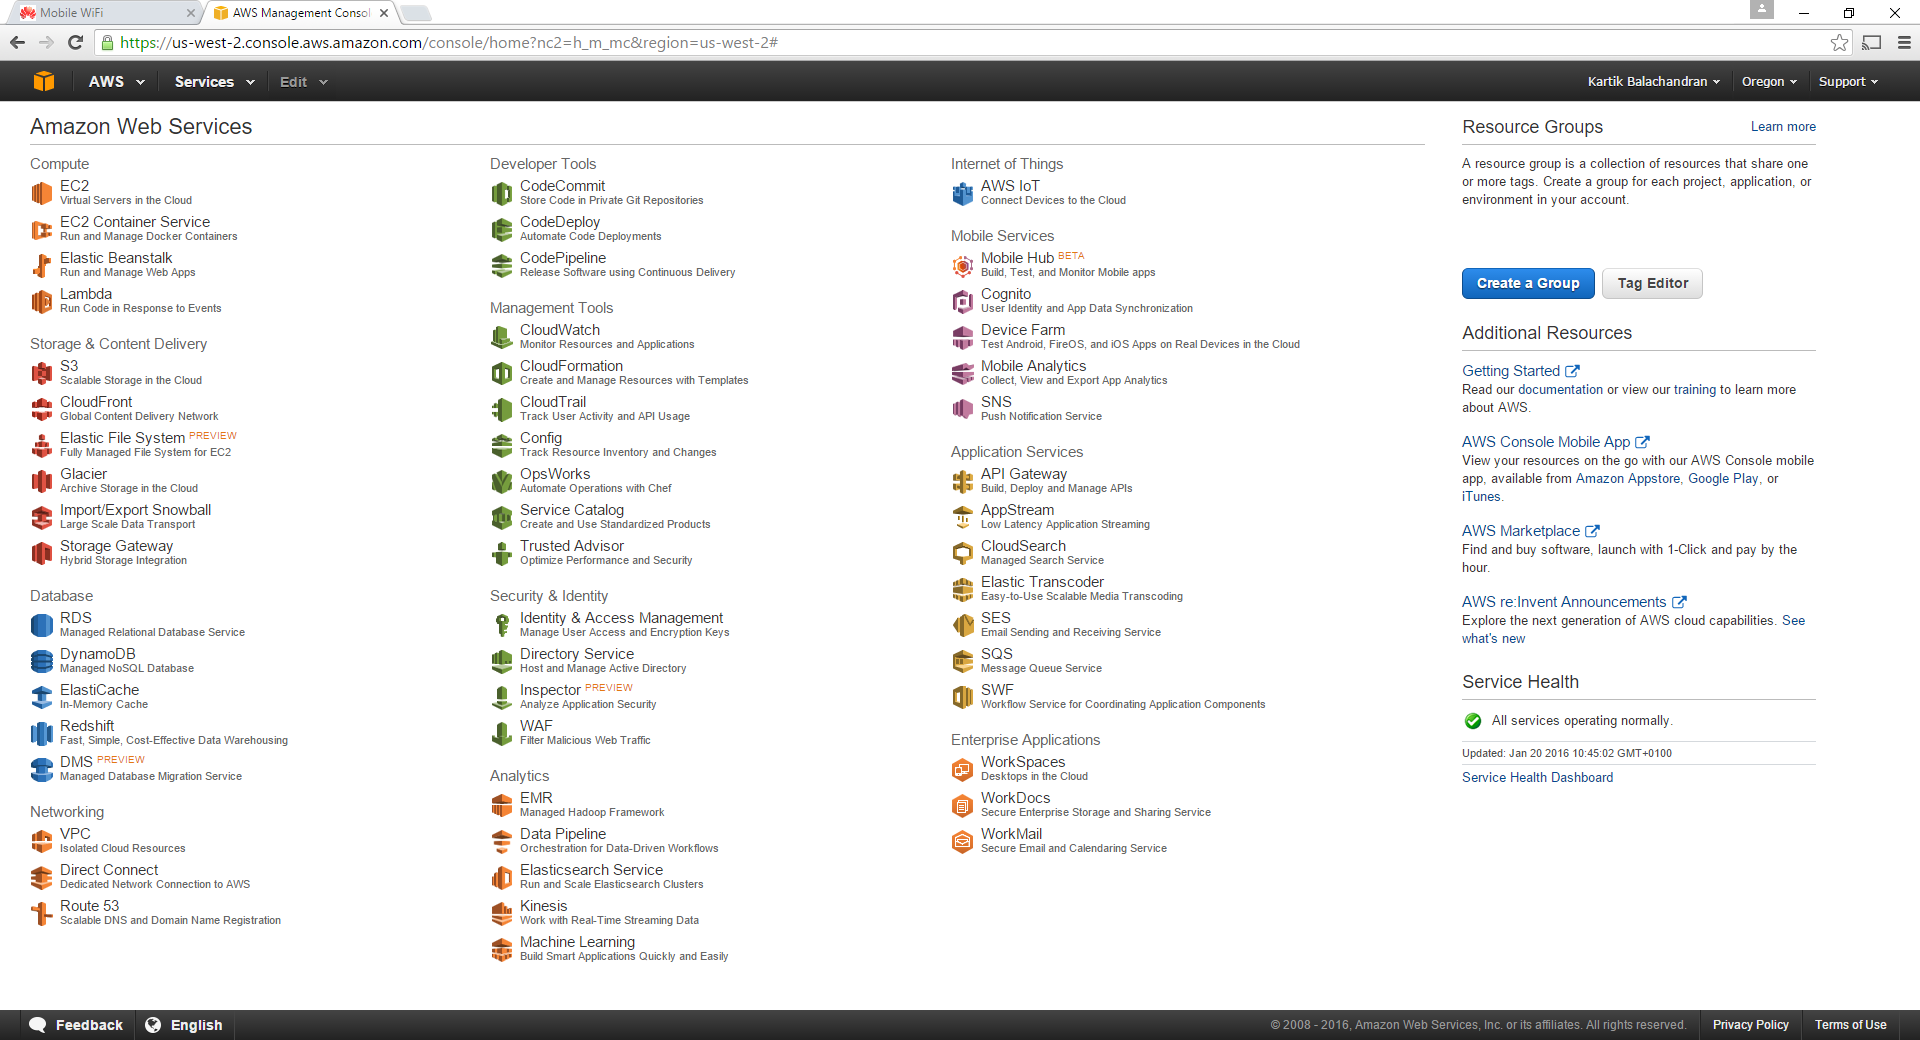Open the Google Play link
1920x1040 pixels.
coord(1723,479)
